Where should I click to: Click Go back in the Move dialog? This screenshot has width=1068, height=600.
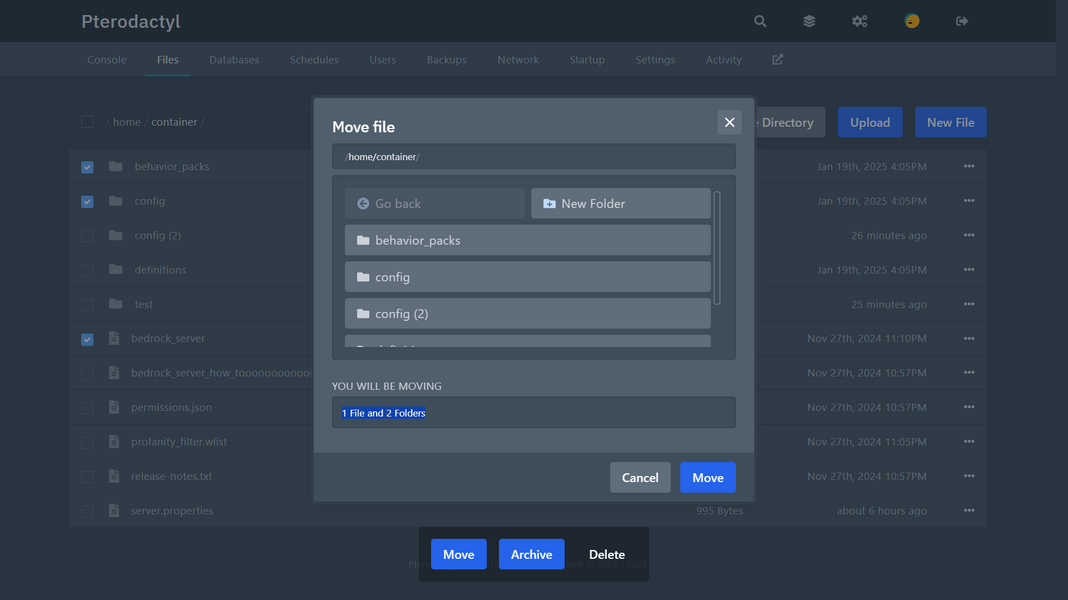pyautogui.click(x=435, y=204)
